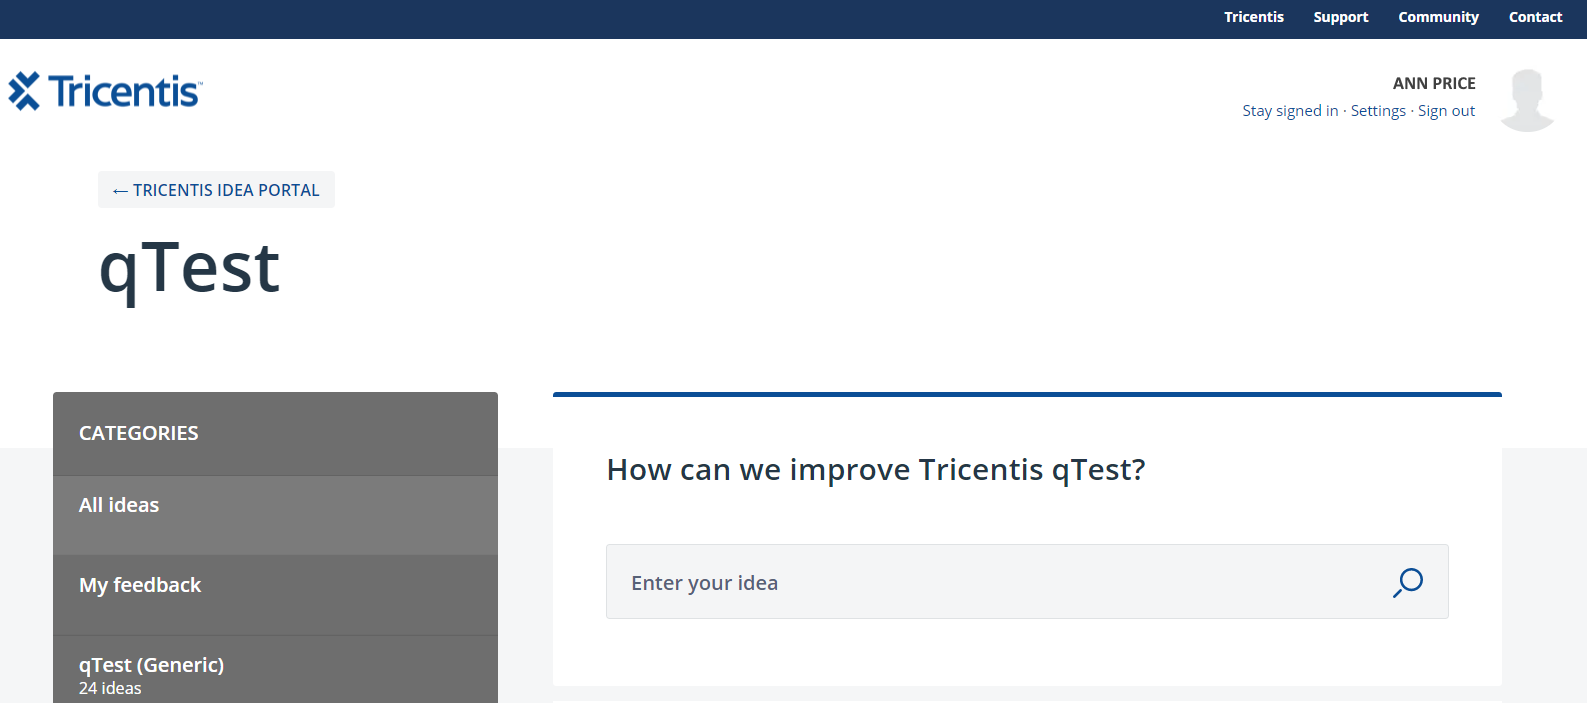Open Tricentis in the top bar
Viewport: 1587px width, 703px height.
pyautogui.click(x=1253, y=17)
